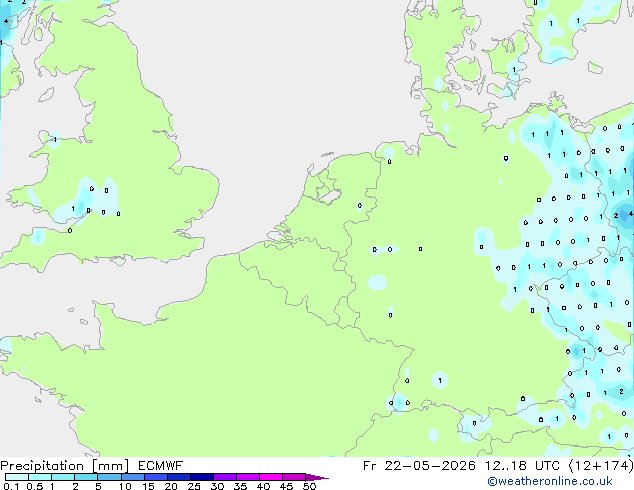
Task: Click the "Precipitation [mm]" title text
Action: [x=65, y=466]
